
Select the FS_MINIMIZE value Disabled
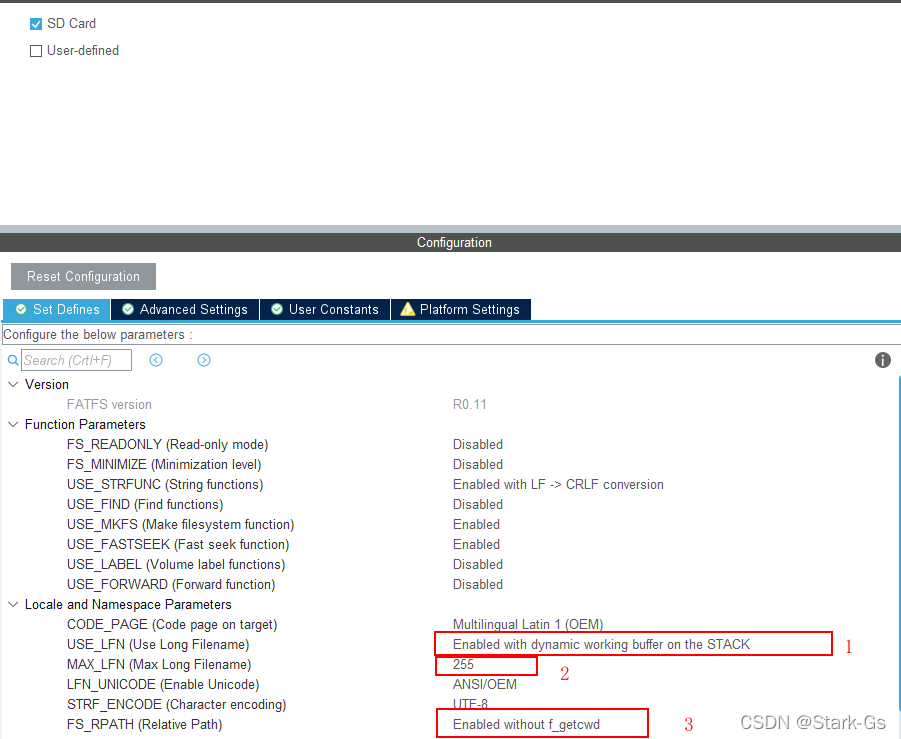478,464
